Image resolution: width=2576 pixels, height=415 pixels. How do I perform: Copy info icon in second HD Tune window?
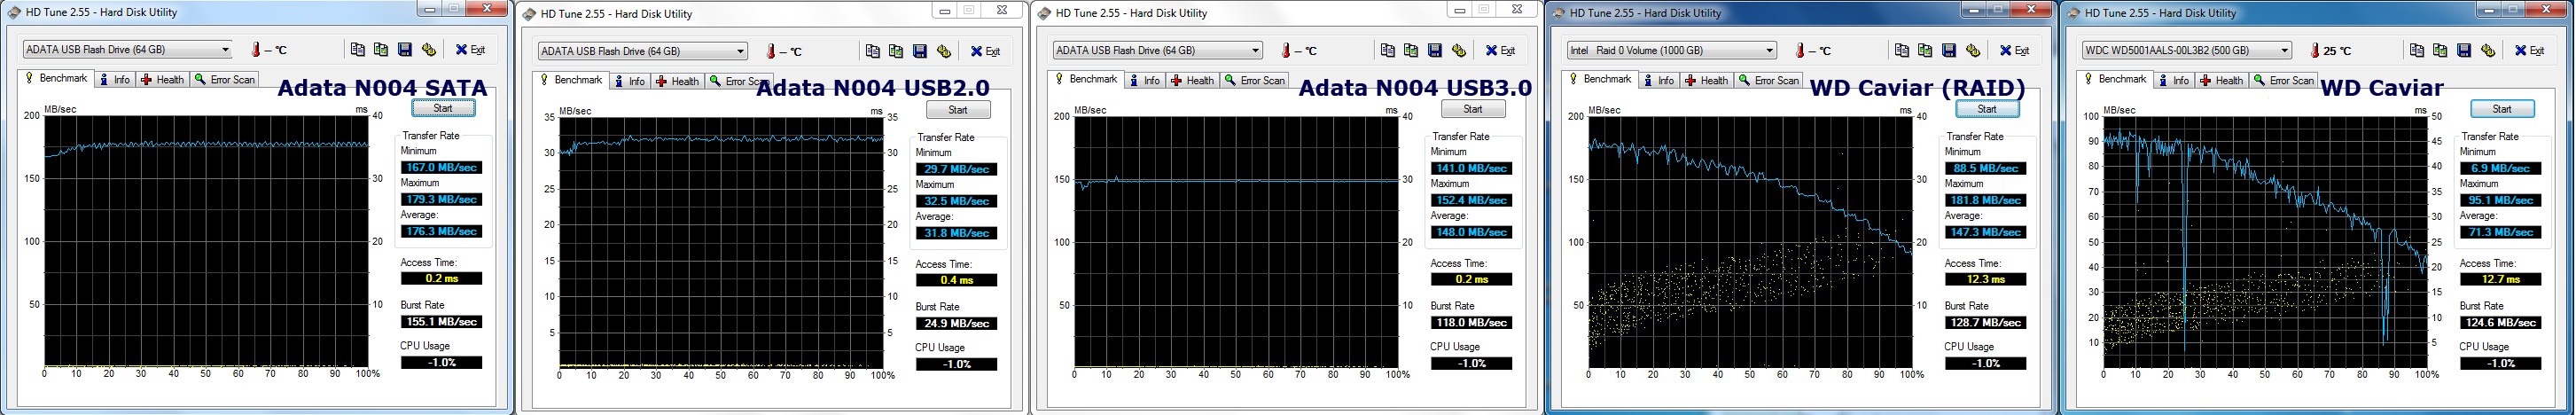tap(873, 51)
